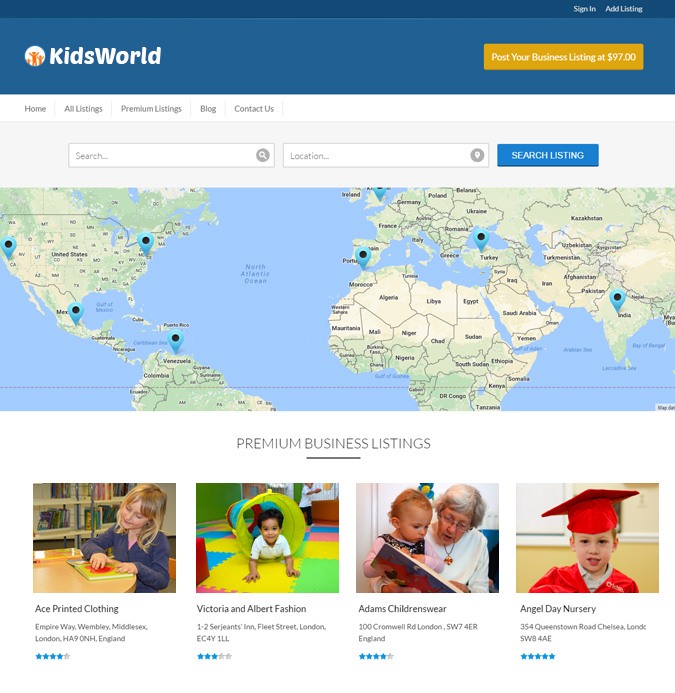Click star rating under Adams Childrenswear

(376, 656)
